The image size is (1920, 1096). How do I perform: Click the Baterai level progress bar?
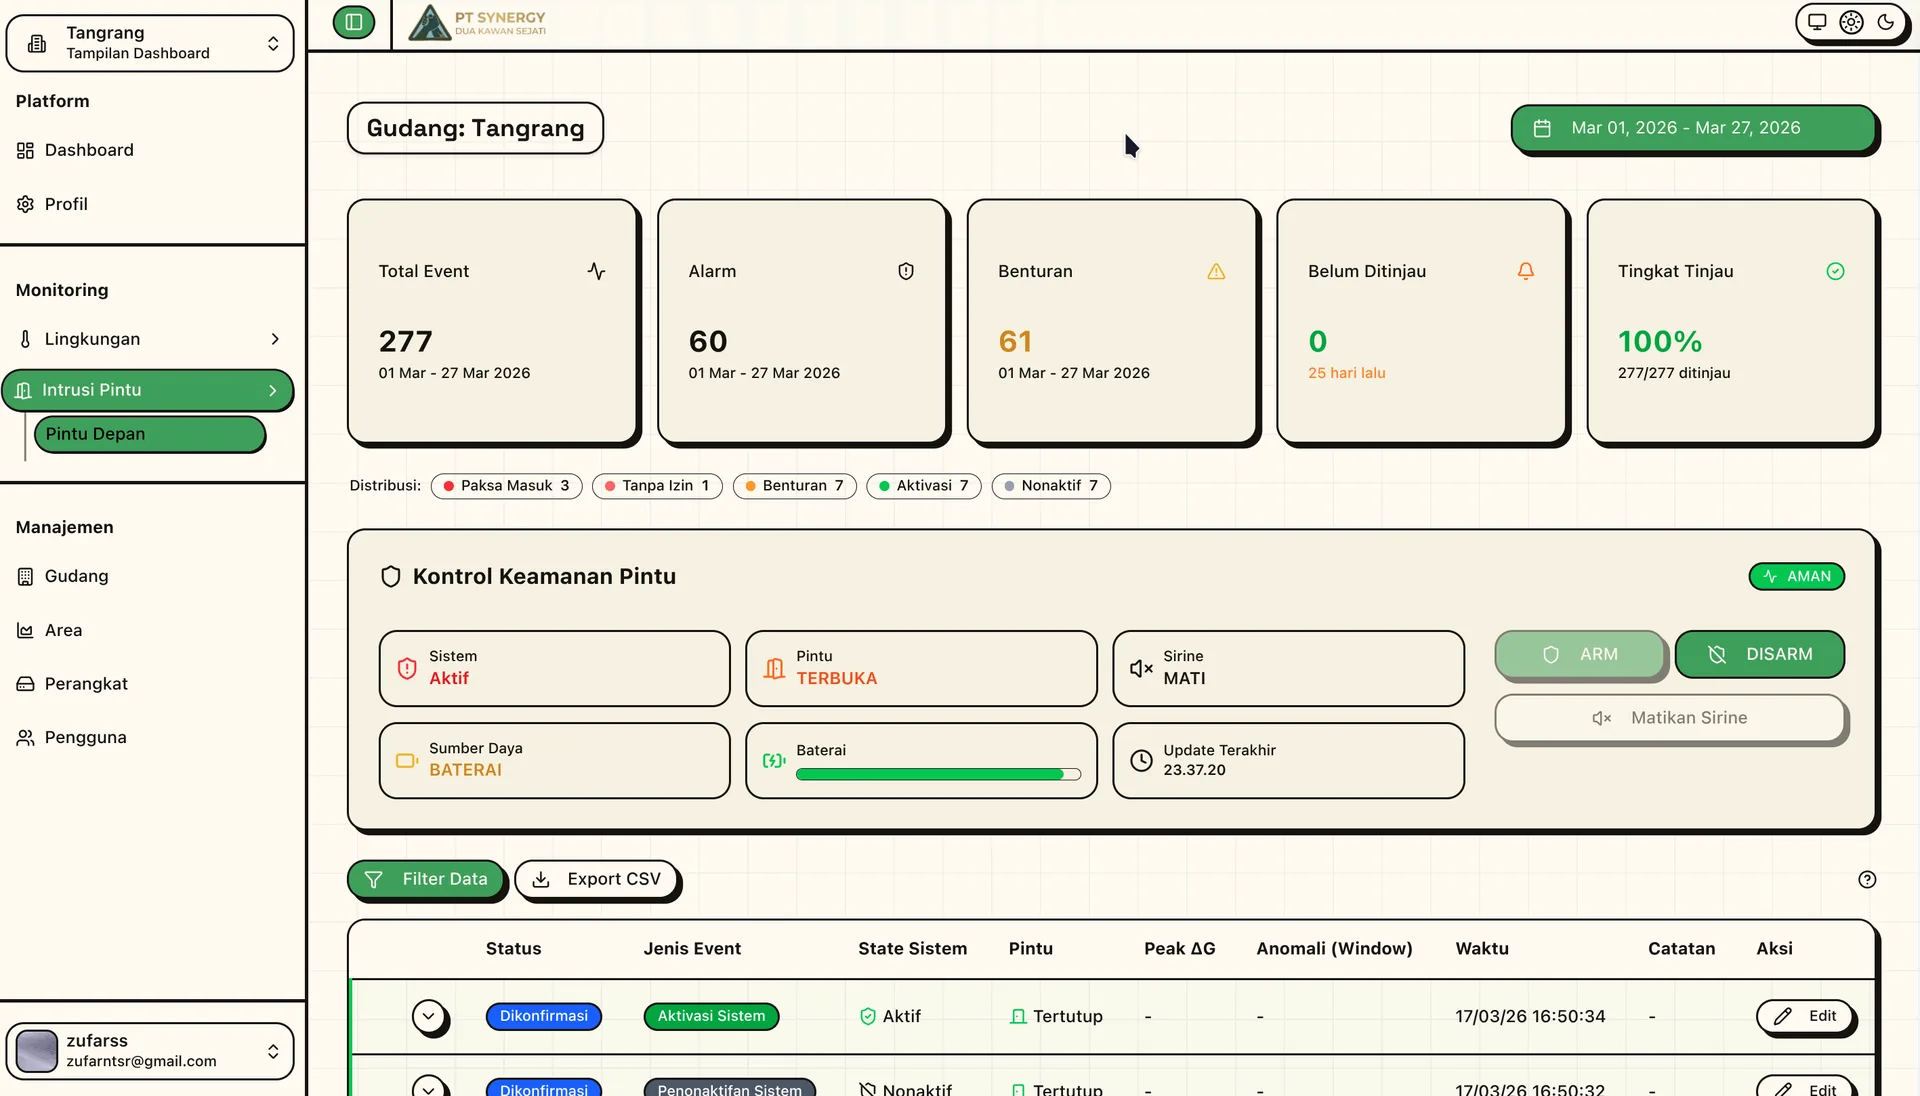[x=938, y=775]
